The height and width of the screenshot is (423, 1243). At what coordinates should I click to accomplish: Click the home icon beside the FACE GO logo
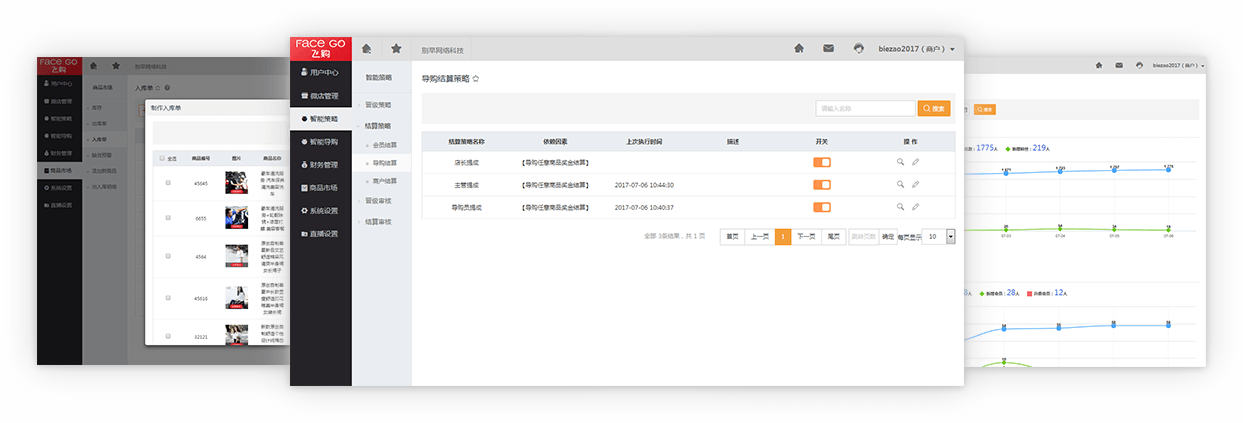367,49
